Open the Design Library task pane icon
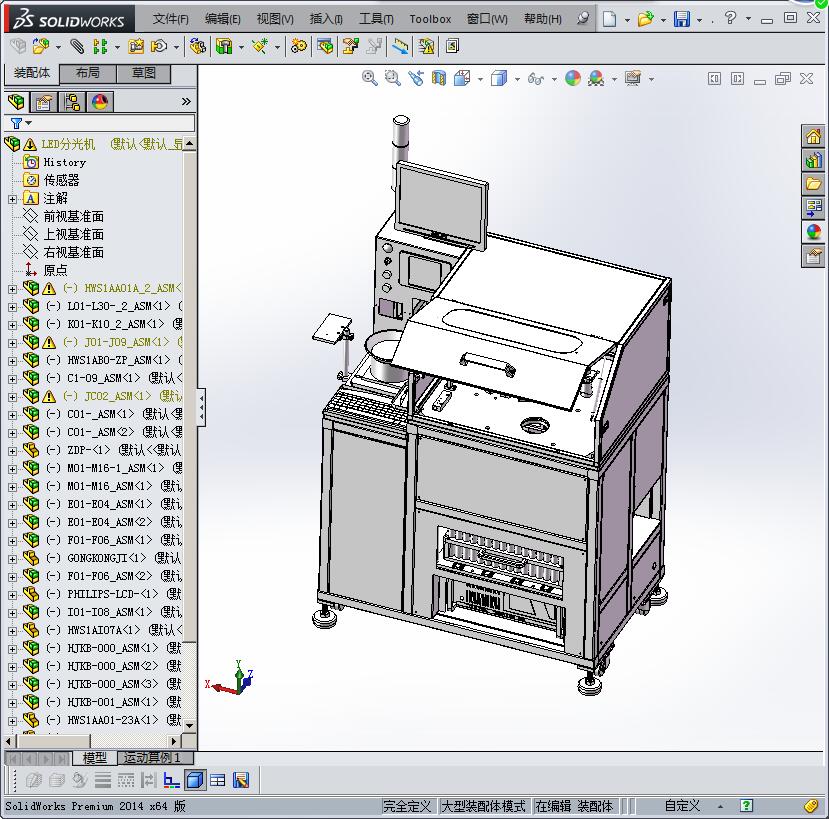The width and height of the screenshot is (829, 819). (x=813, y=160)
